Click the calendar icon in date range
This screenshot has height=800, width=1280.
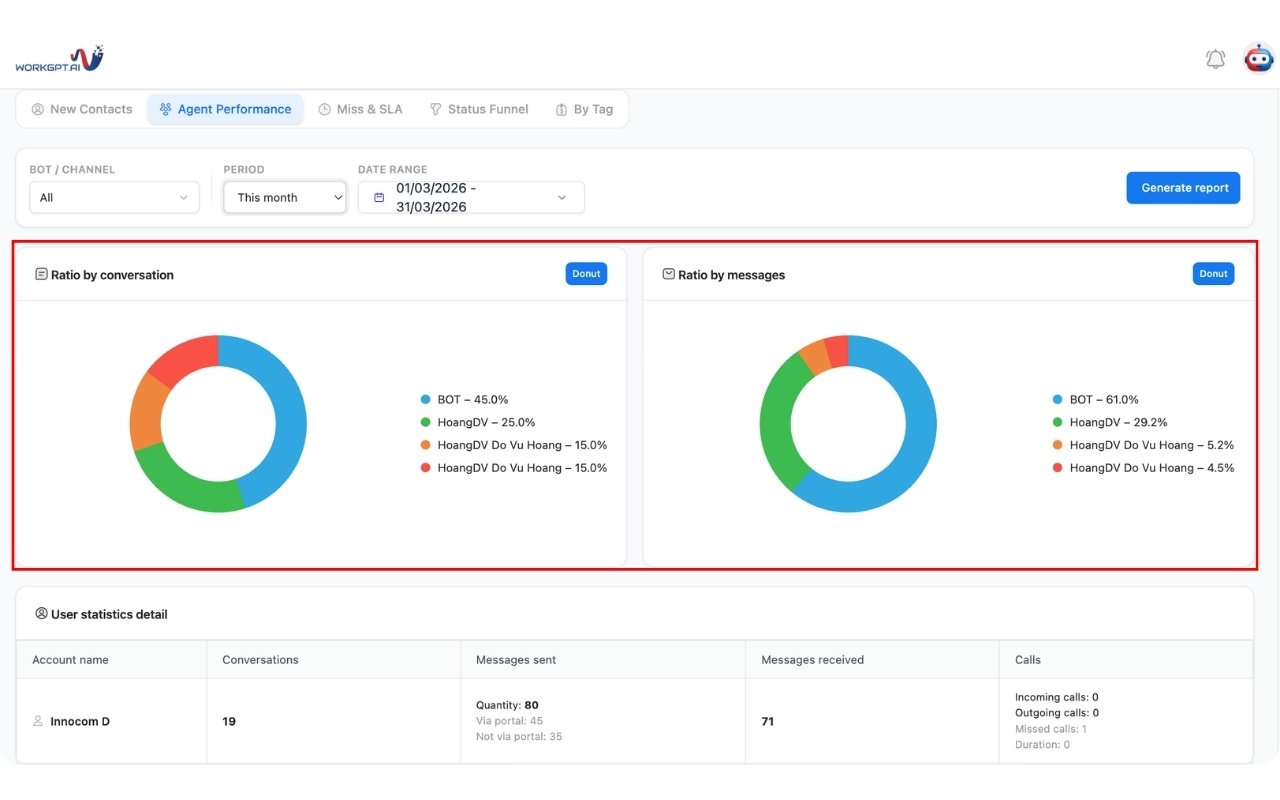(379, 198)
